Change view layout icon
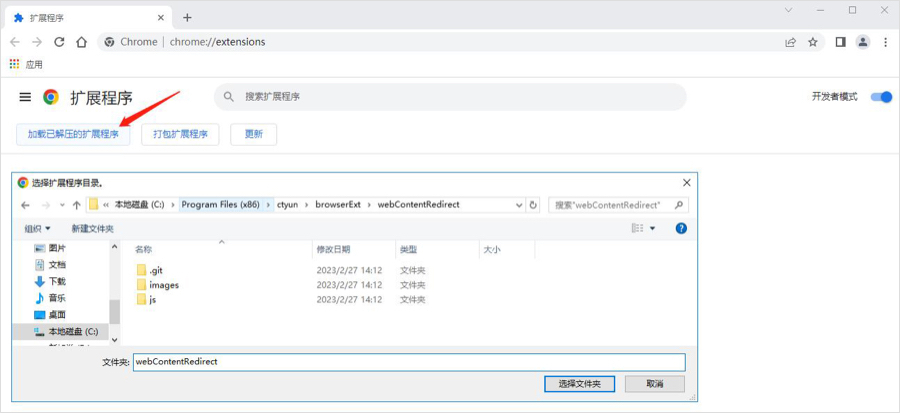Screen dimensions: 900x413 [x=637, y=228]
